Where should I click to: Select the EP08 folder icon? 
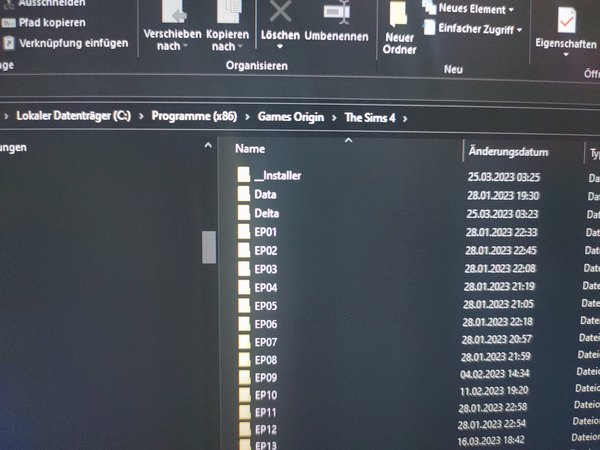coord(244,360)
